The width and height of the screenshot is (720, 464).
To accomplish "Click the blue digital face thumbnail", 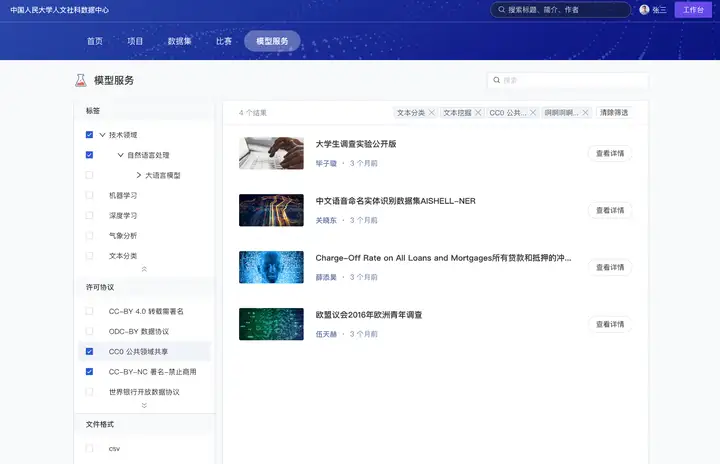I will coord(271,267).
